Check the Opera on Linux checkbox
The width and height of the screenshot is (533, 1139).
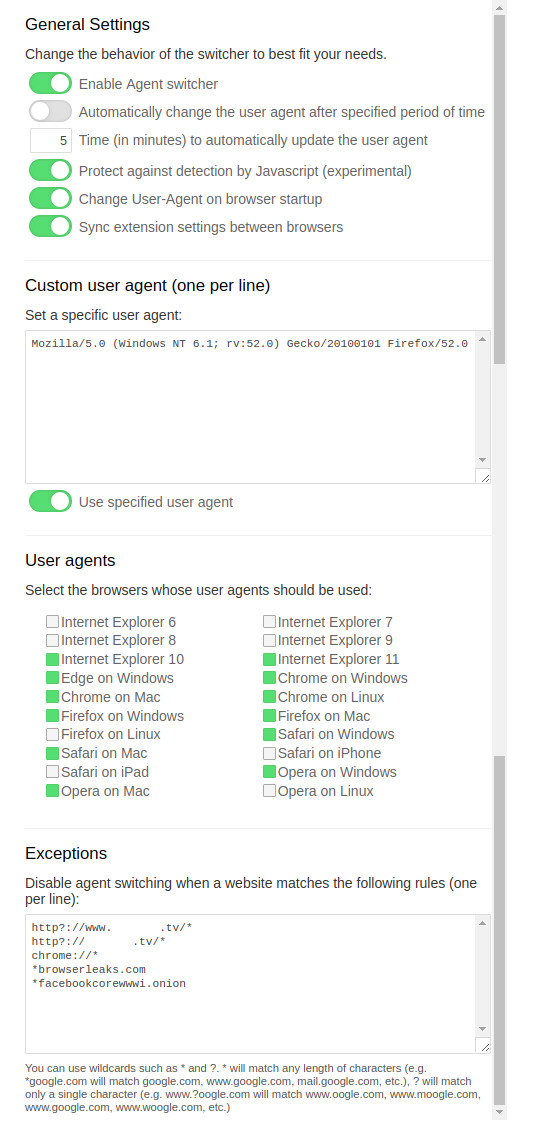[x=269, y=791]
